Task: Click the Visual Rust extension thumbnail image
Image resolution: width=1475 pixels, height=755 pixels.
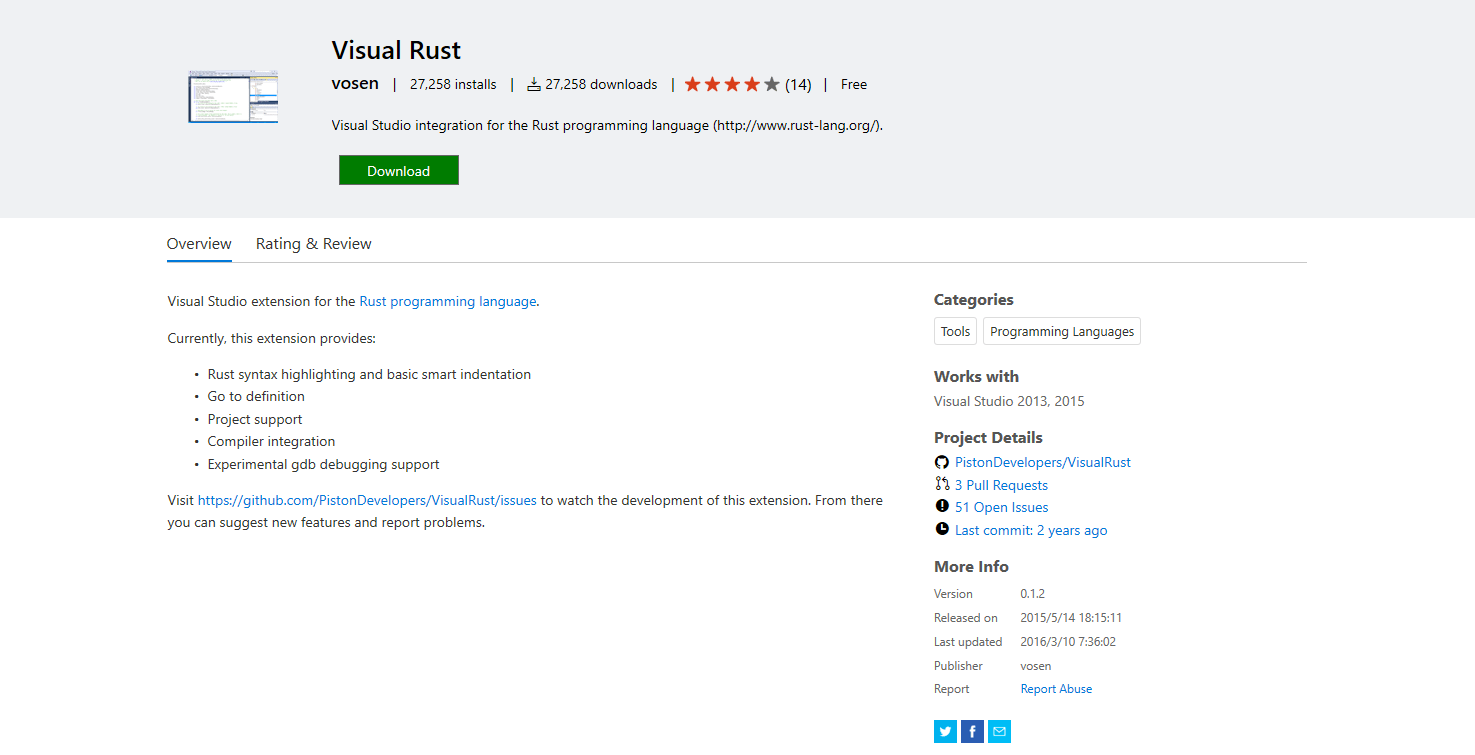Action: [x=233, y=97]
